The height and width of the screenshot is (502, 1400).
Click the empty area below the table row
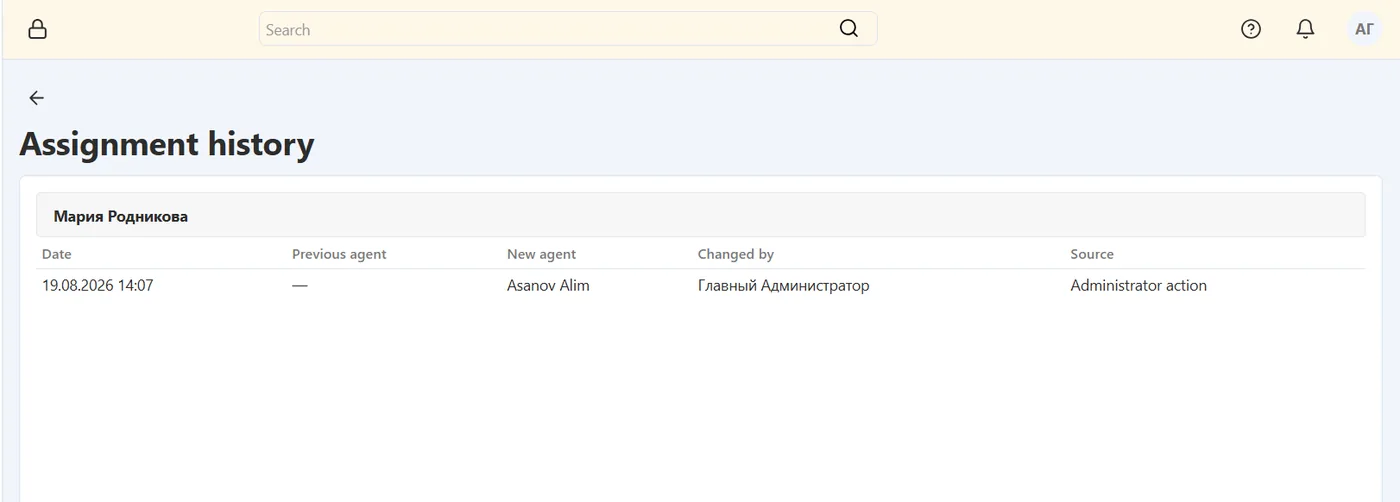[700, 400]
